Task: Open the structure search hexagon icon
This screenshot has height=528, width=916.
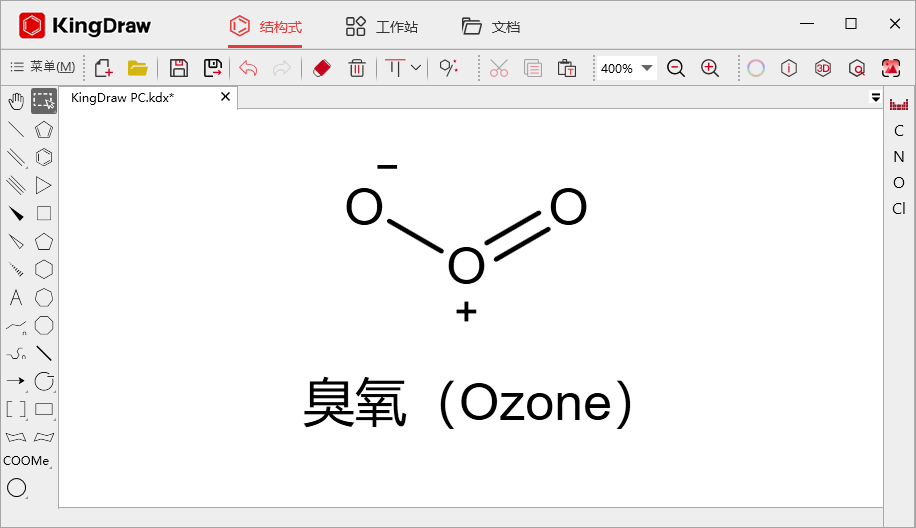Action: 856,68
